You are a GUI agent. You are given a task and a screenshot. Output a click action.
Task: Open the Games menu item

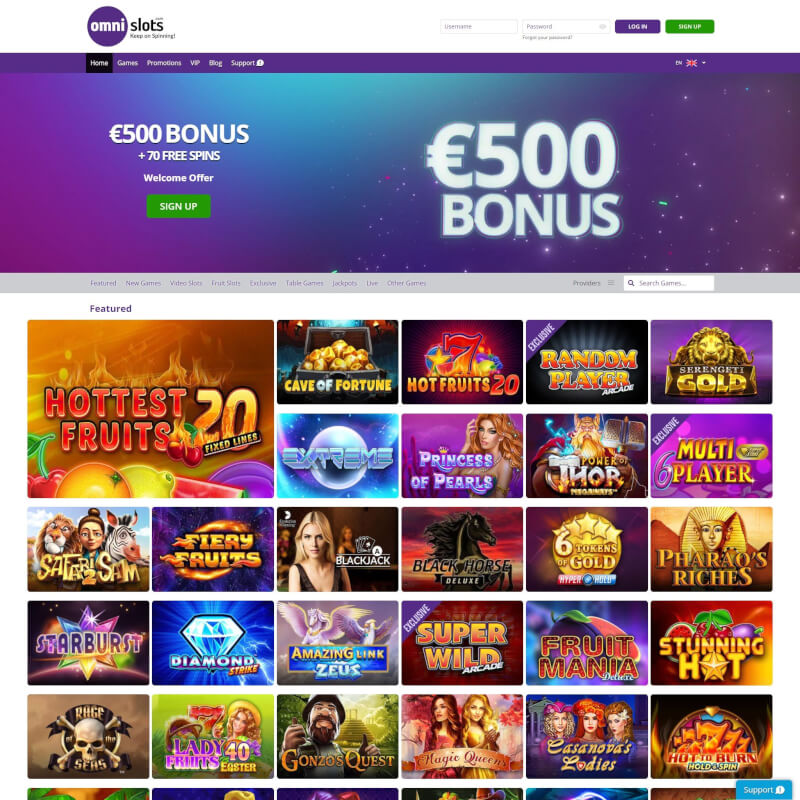coord(128,63)
